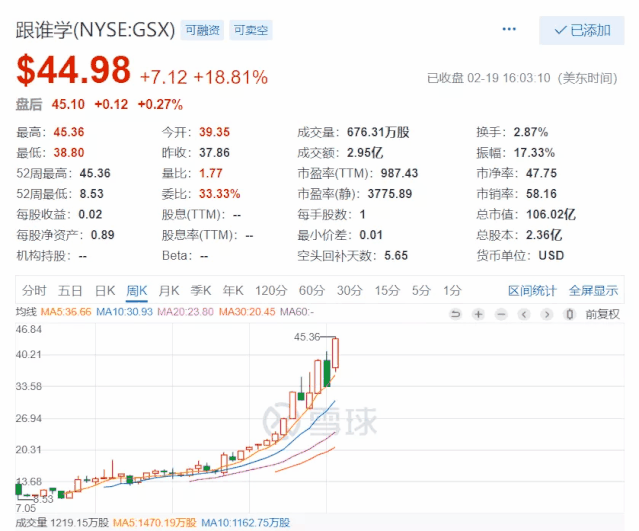
Task: Open 全屏显示 fullscreen chart
Action: pyautogui.click(x=593, y=291)
